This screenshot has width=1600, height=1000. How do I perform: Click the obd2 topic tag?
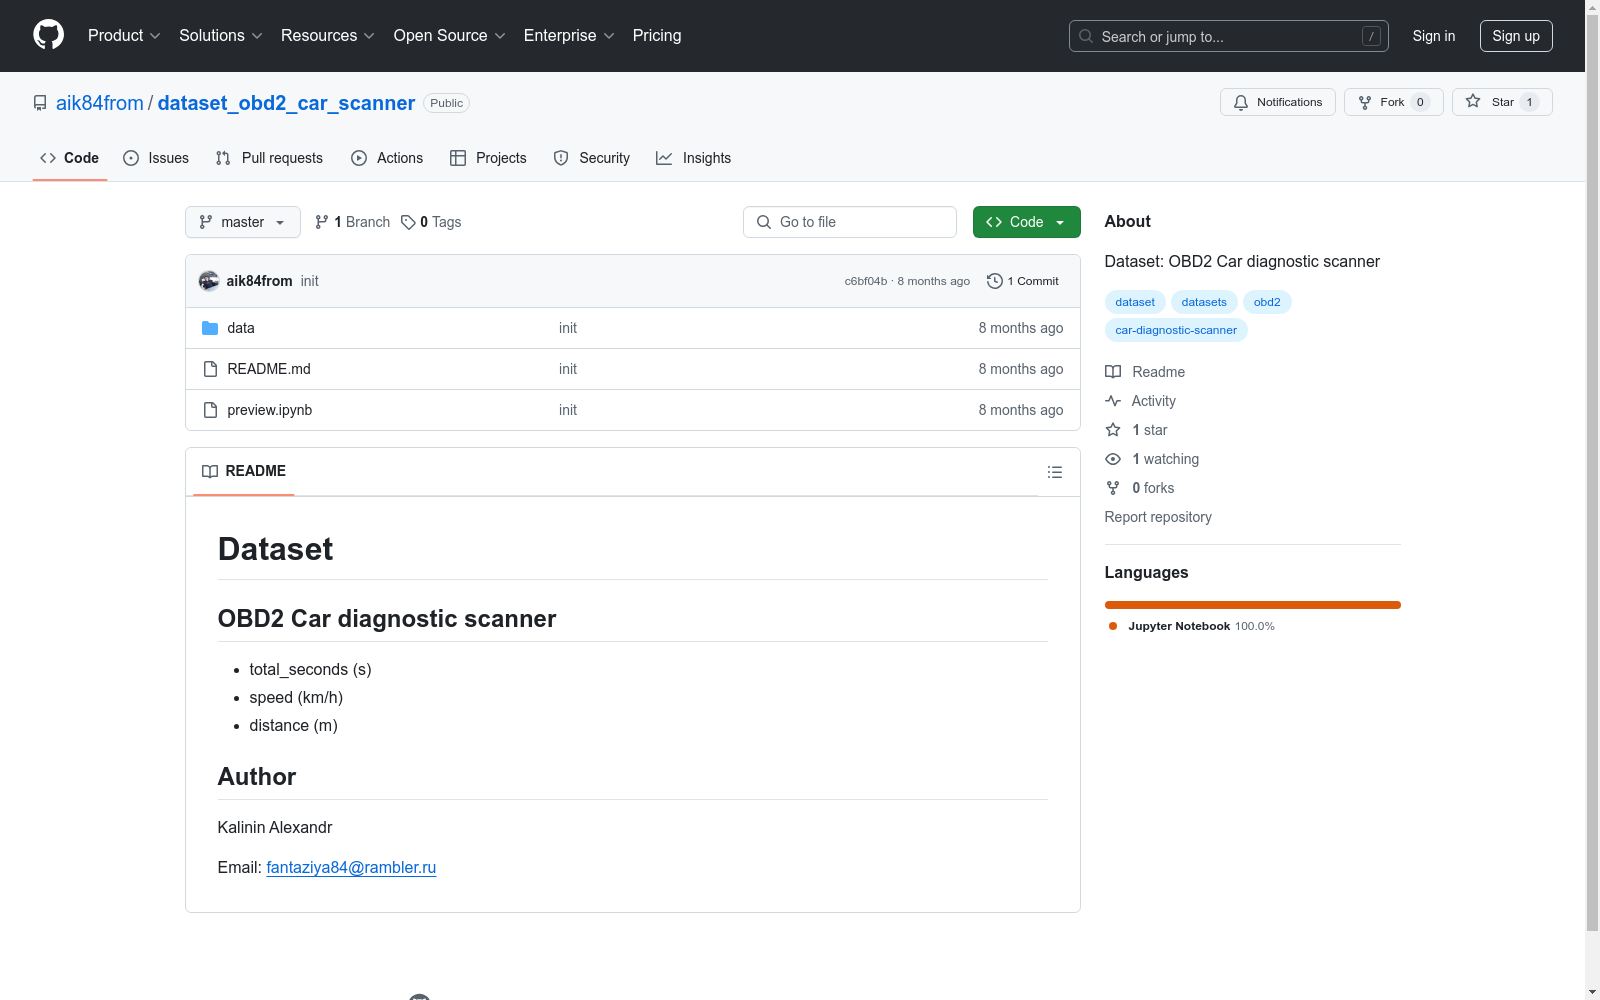(x=1267, y=302)
